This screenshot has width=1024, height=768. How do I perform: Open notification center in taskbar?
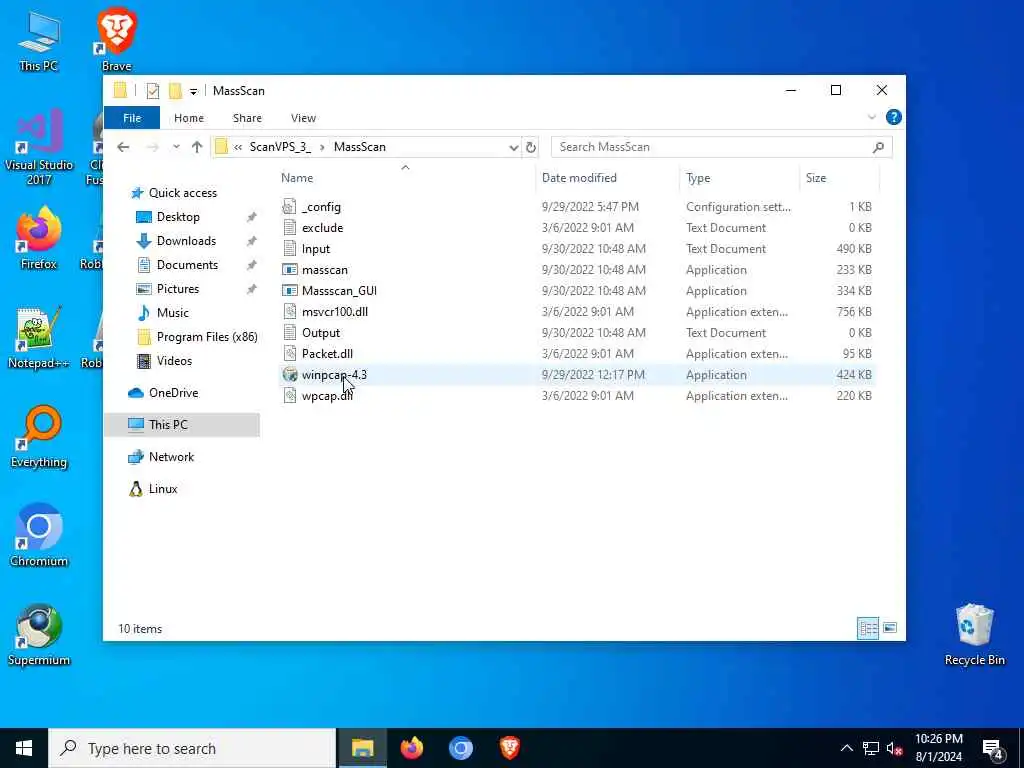993,748
